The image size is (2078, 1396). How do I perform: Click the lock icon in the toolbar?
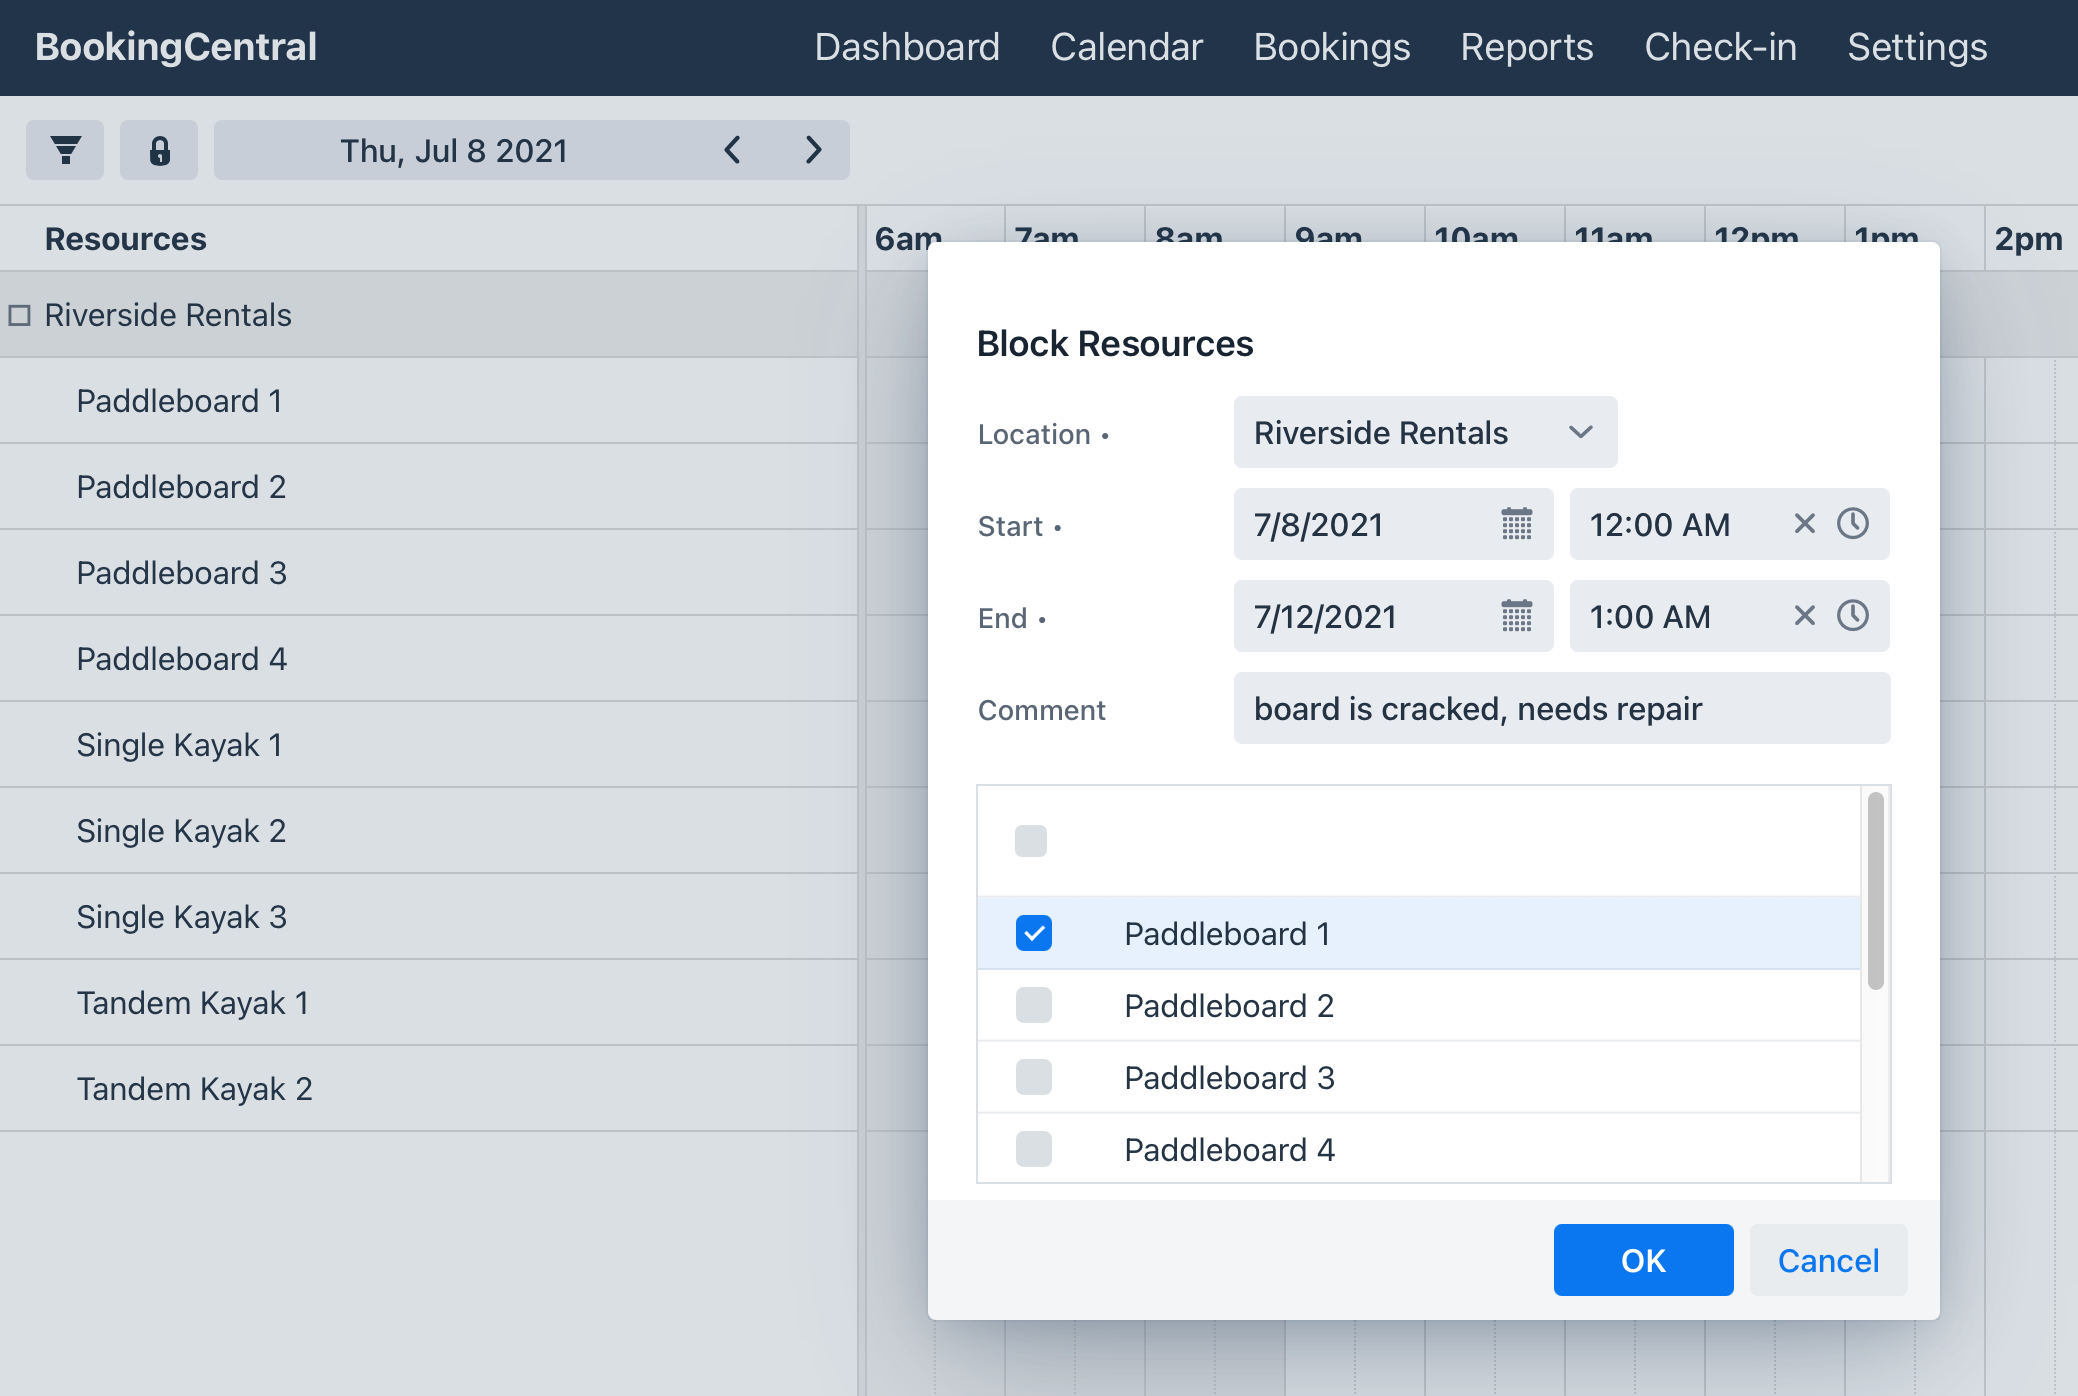(x=158, y=150)
